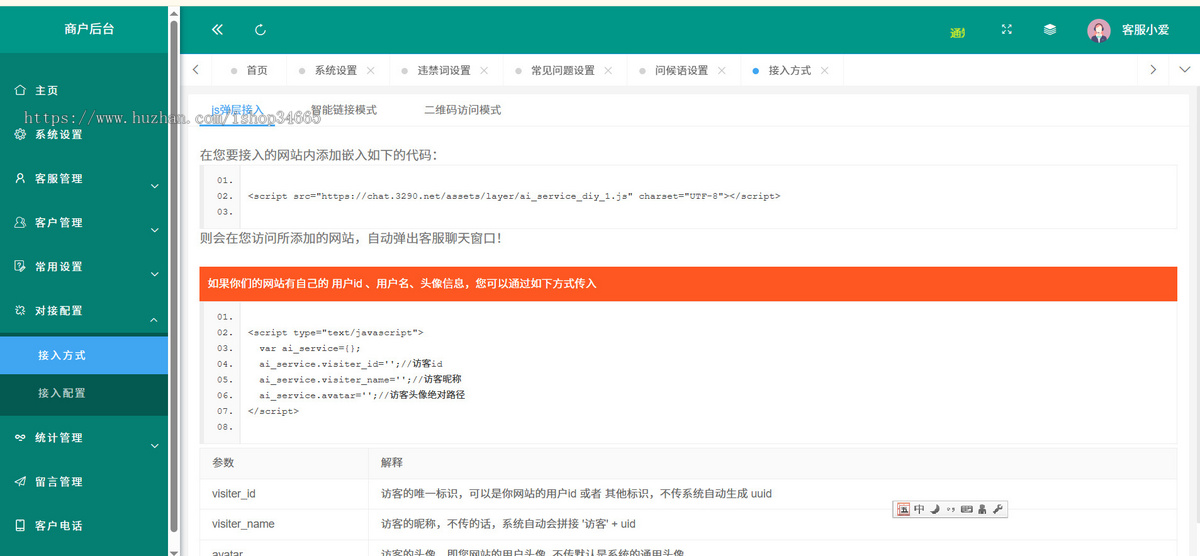Viewport: 1200px width, 556px height.
Task: Open the layers theme icon in header
Action: [x=1050, y=30]
